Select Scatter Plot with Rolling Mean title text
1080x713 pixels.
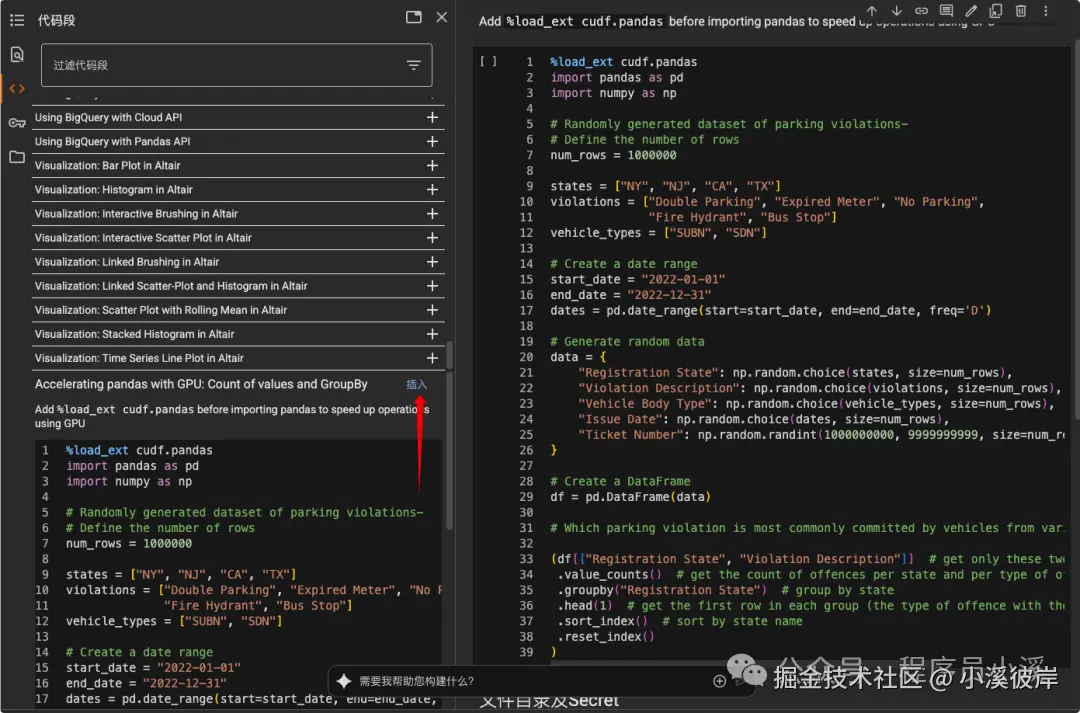click(x=160, y=310)
